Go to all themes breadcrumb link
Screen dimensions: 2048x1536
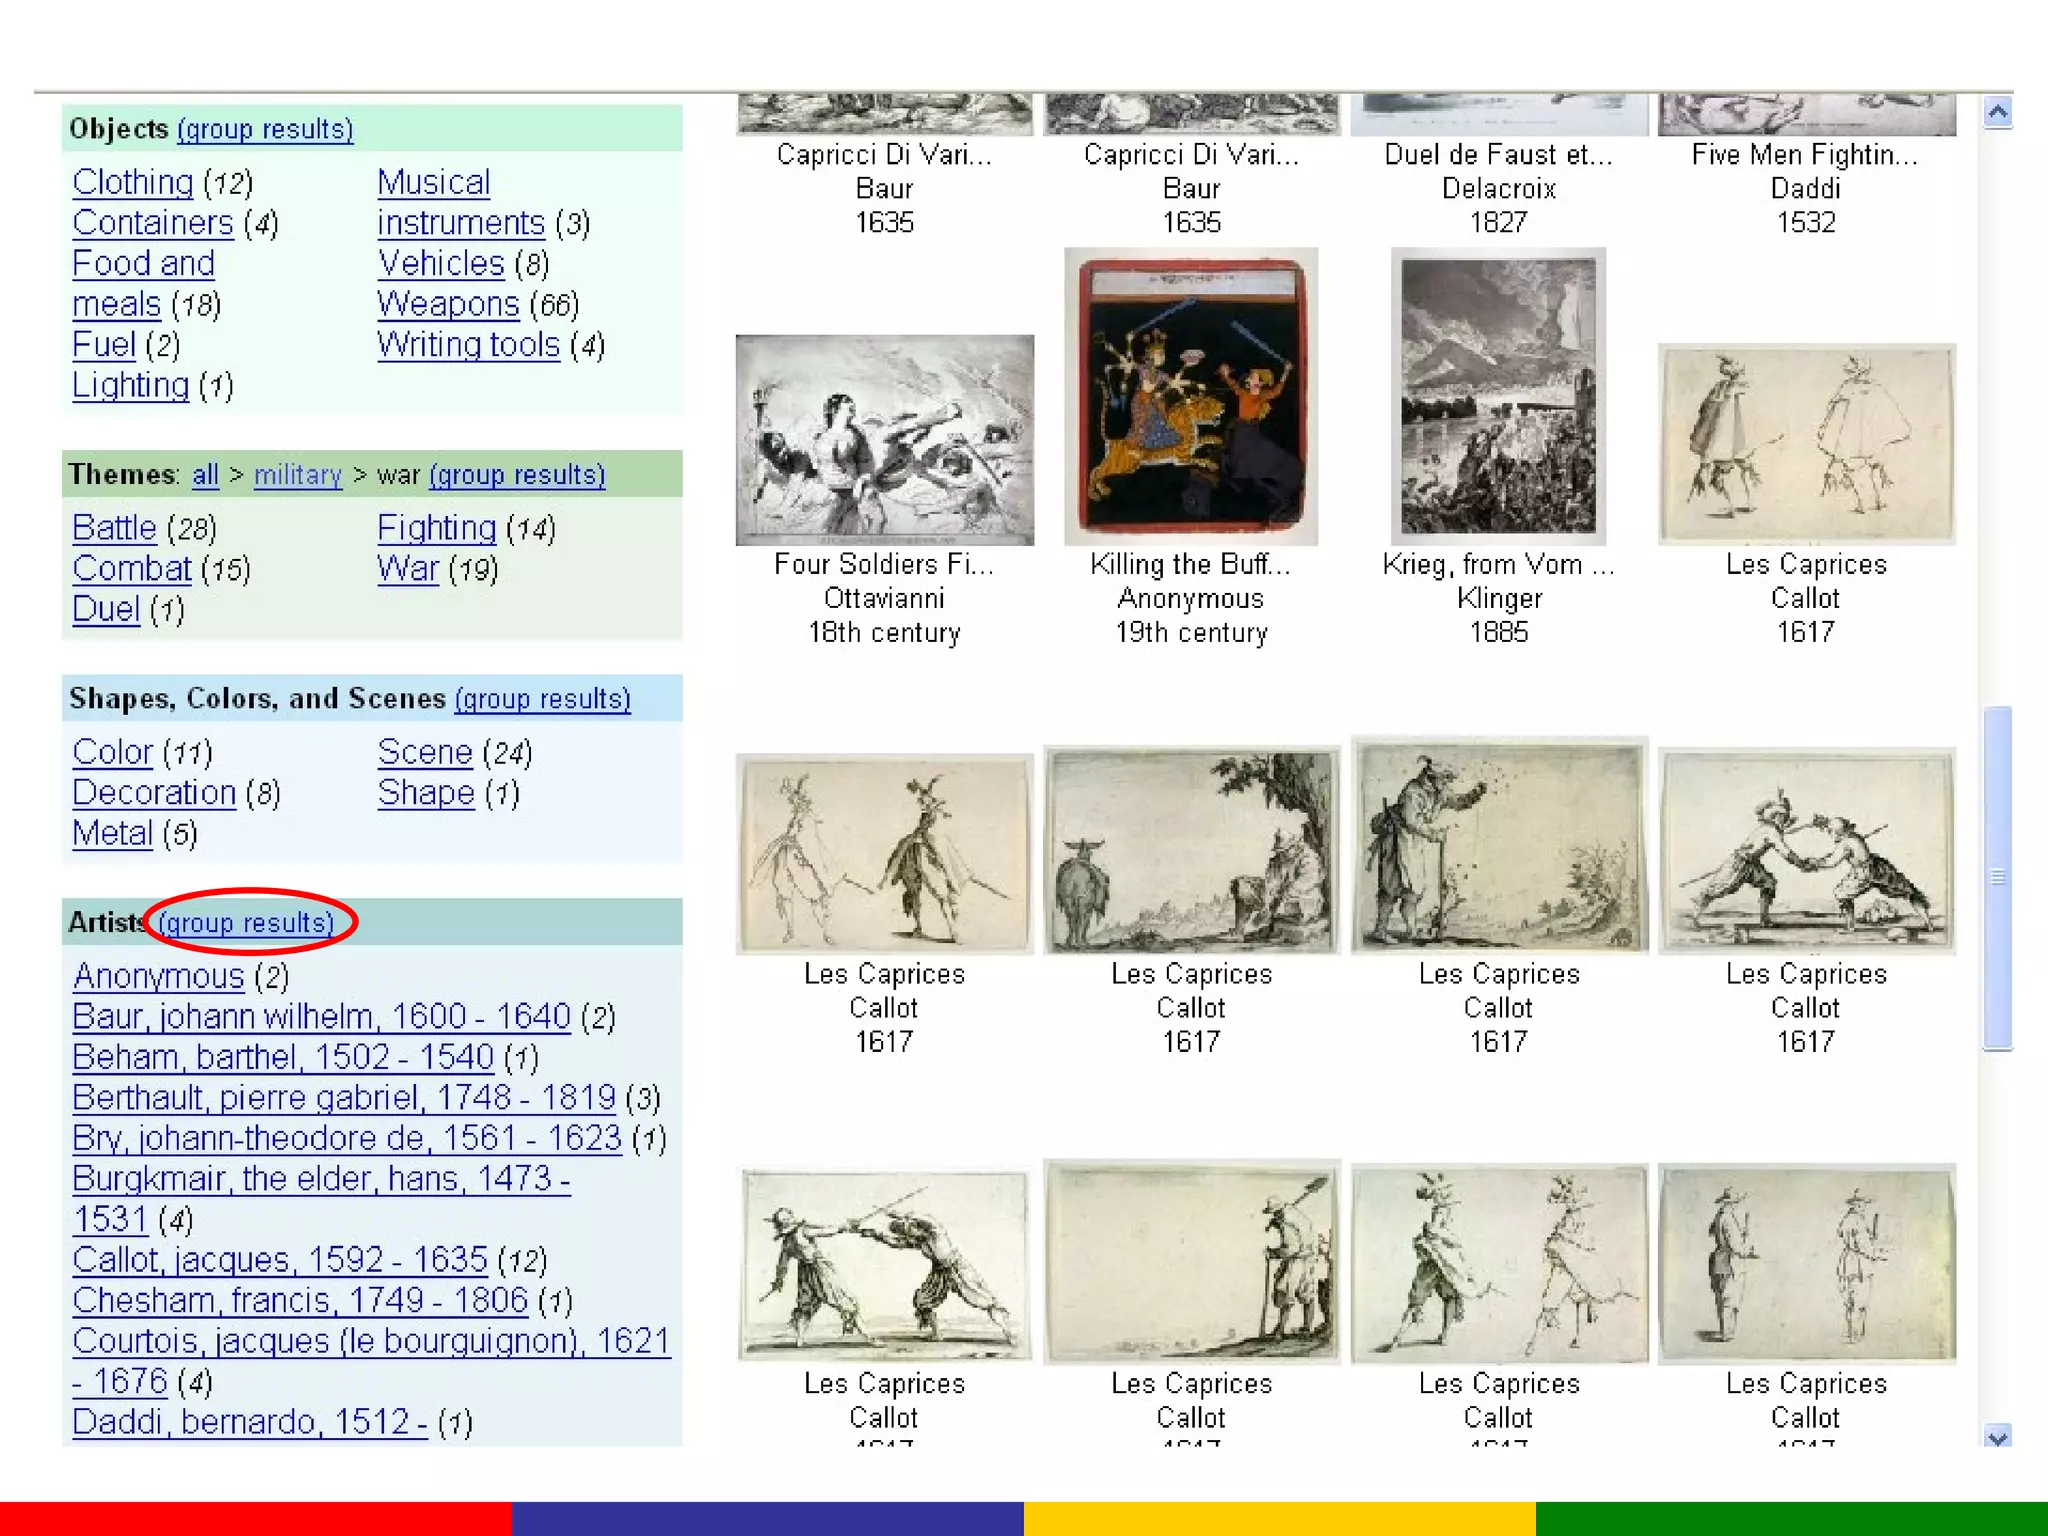point(205,474)
